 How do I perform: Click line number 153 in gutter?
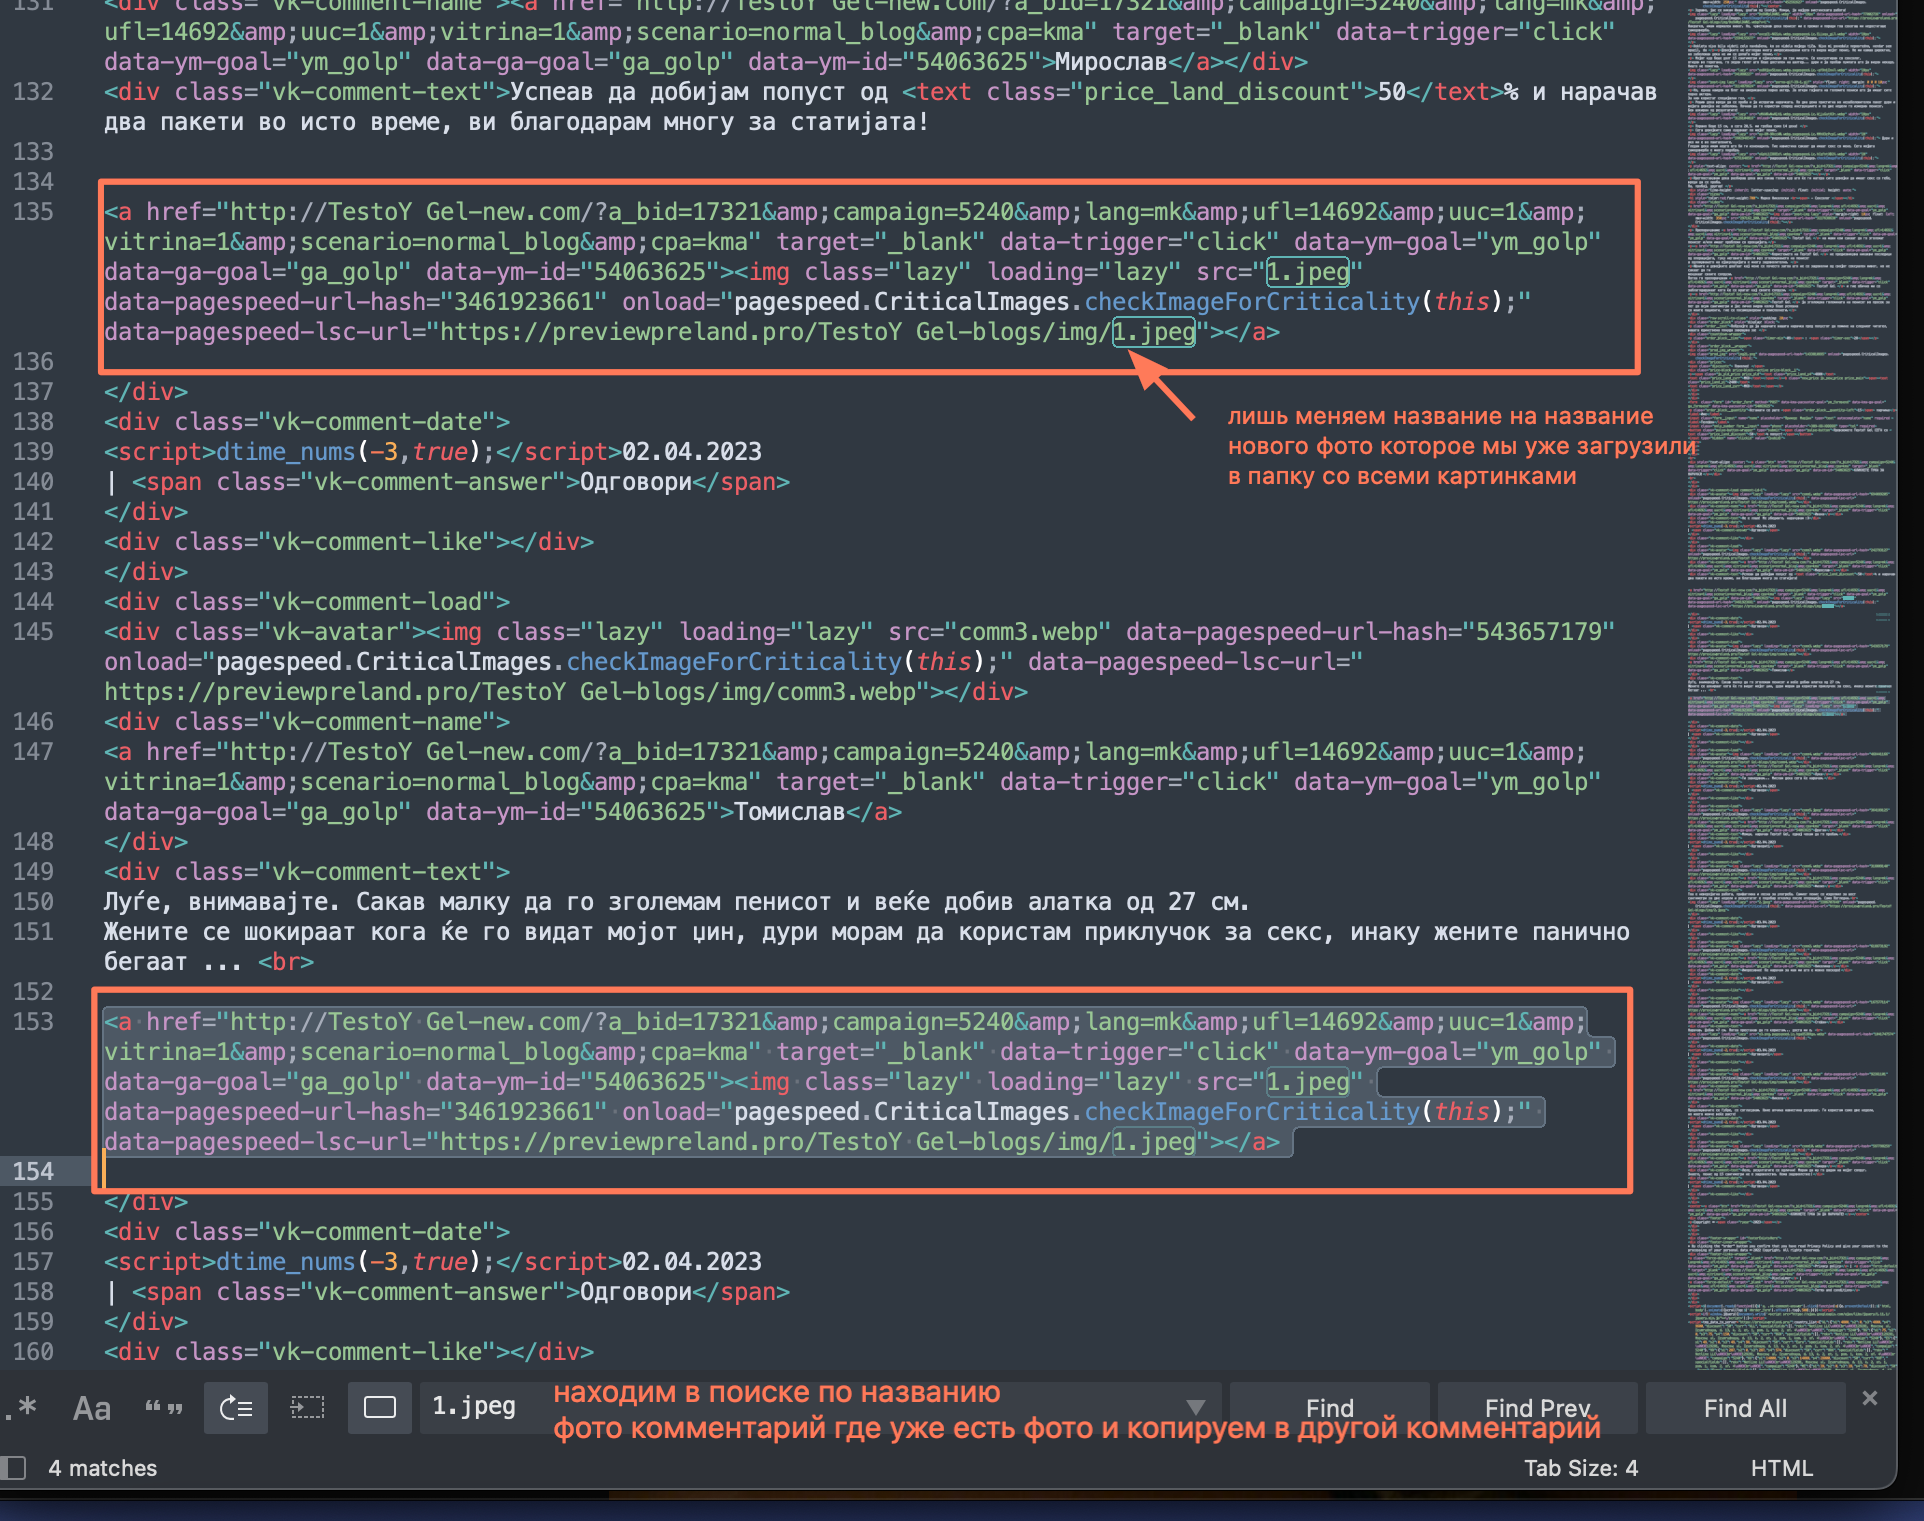point(33,1022)
